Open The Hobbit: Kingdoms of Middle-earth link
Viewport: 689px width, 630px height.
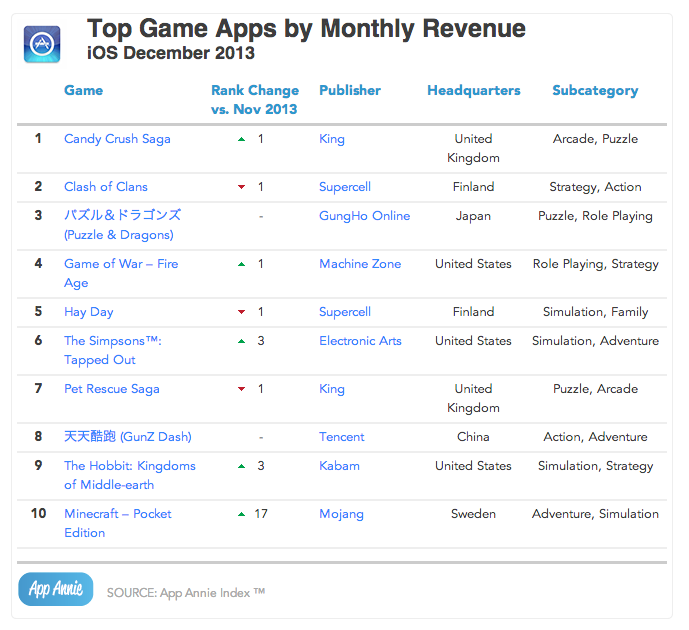coord(130,475)
